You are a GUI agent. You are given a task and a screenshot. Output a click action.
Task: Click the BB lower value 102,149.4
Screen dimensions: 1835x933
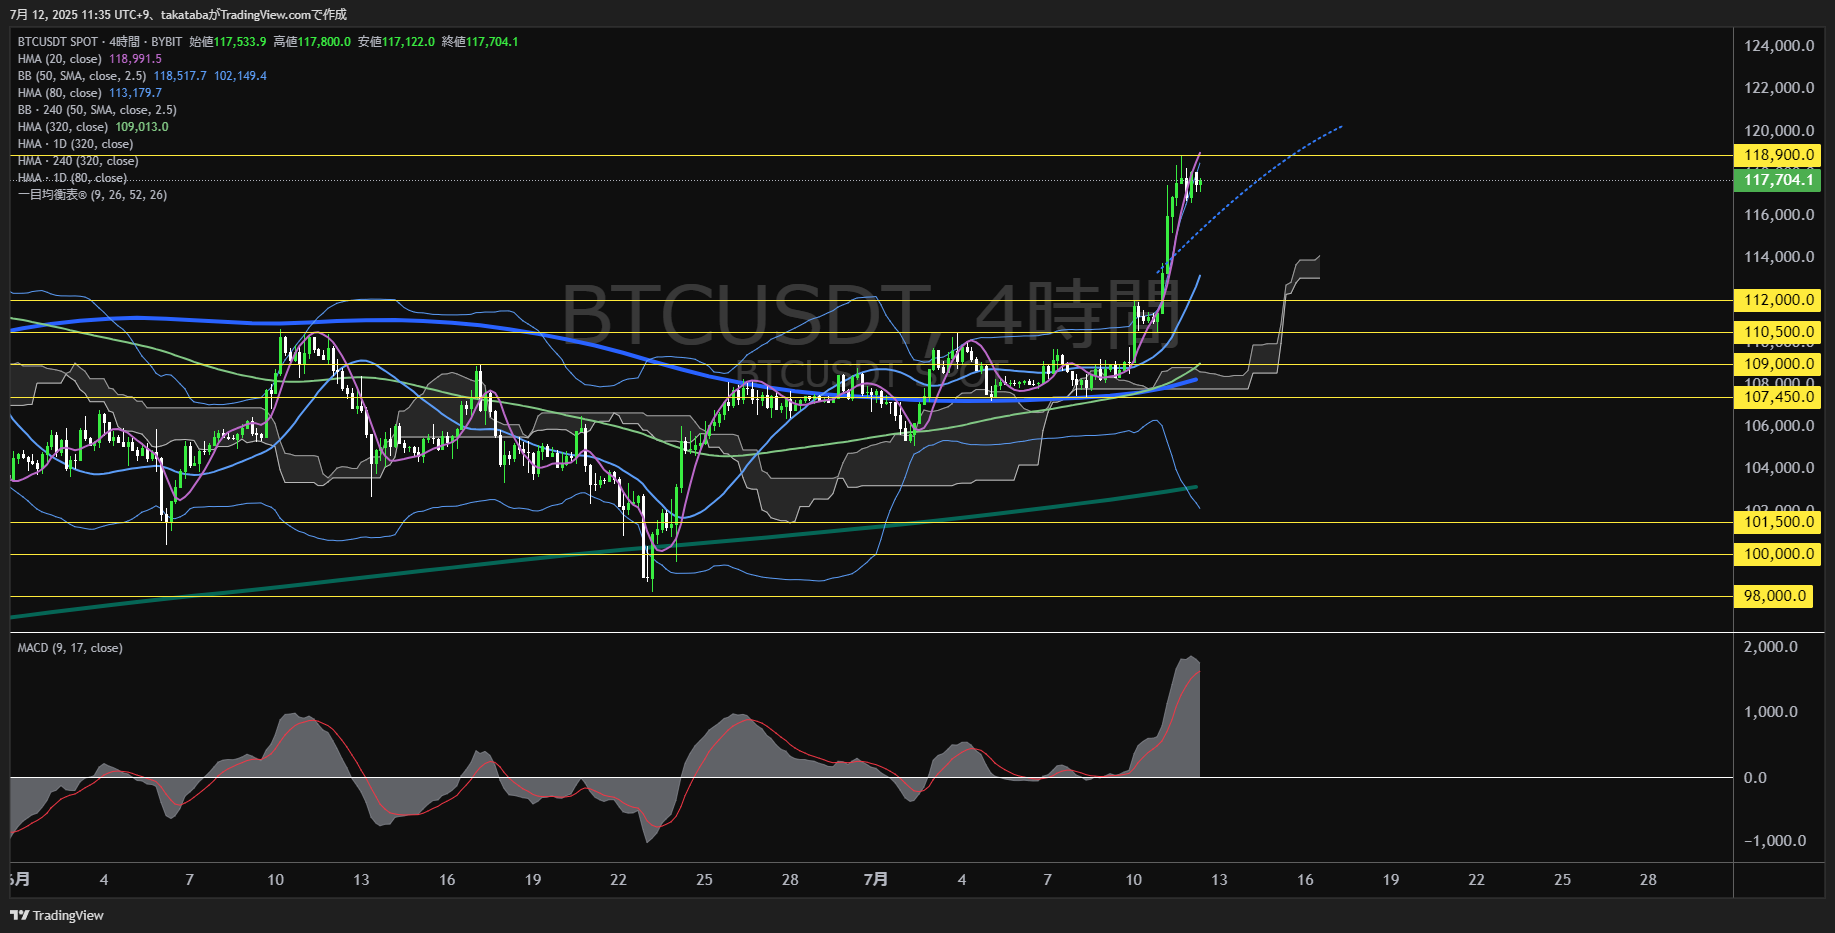click(x=240, y=76)
